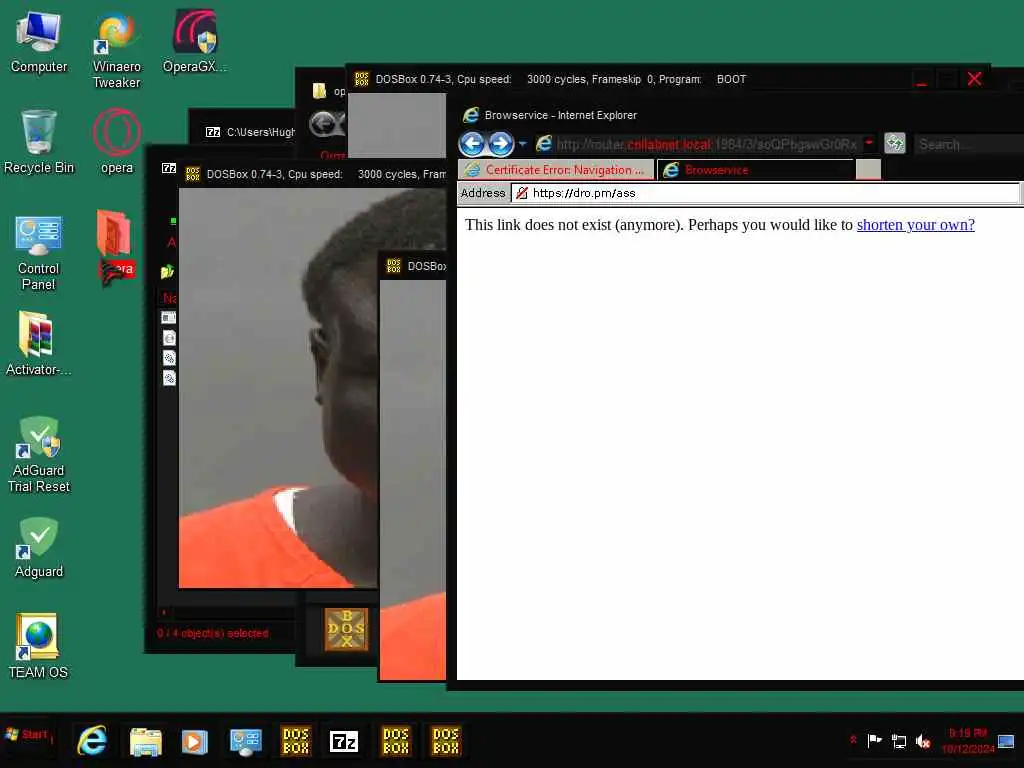Open the opera desktop icon

pyautogui.click(x=117, y=142)
